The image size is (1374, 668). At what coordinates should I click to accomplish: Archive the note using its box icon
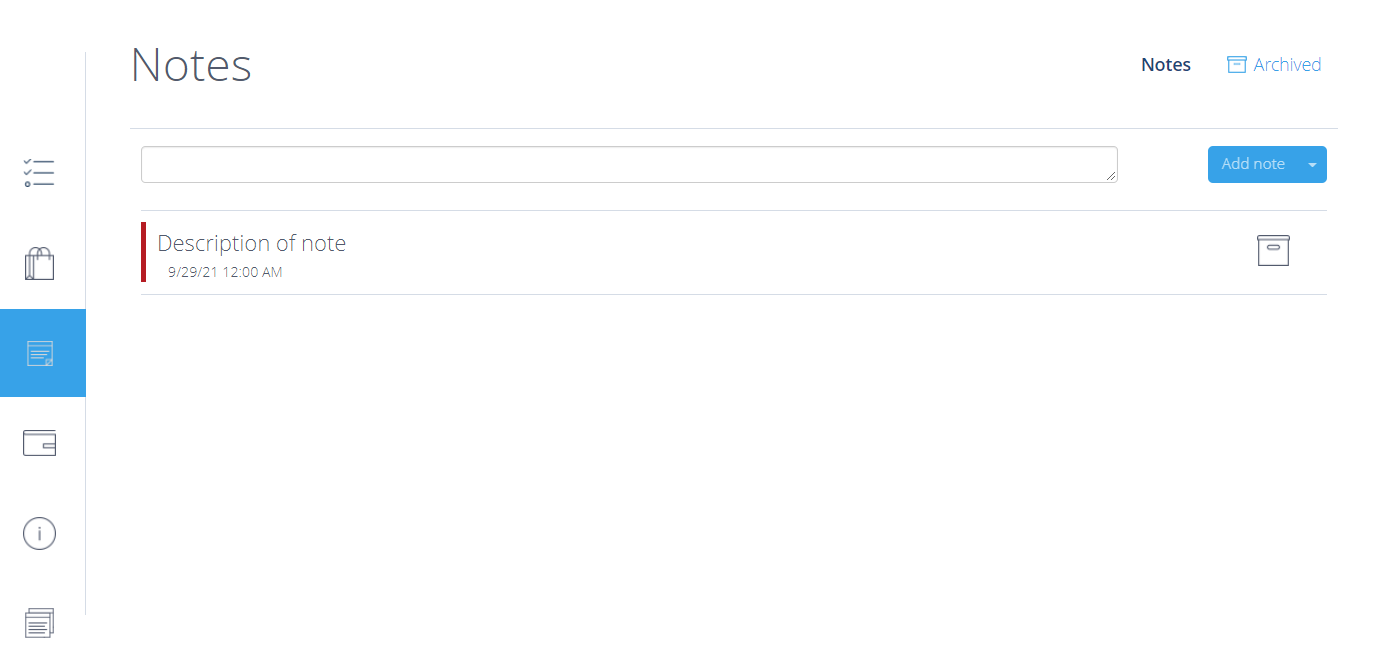coord(1273,250)
